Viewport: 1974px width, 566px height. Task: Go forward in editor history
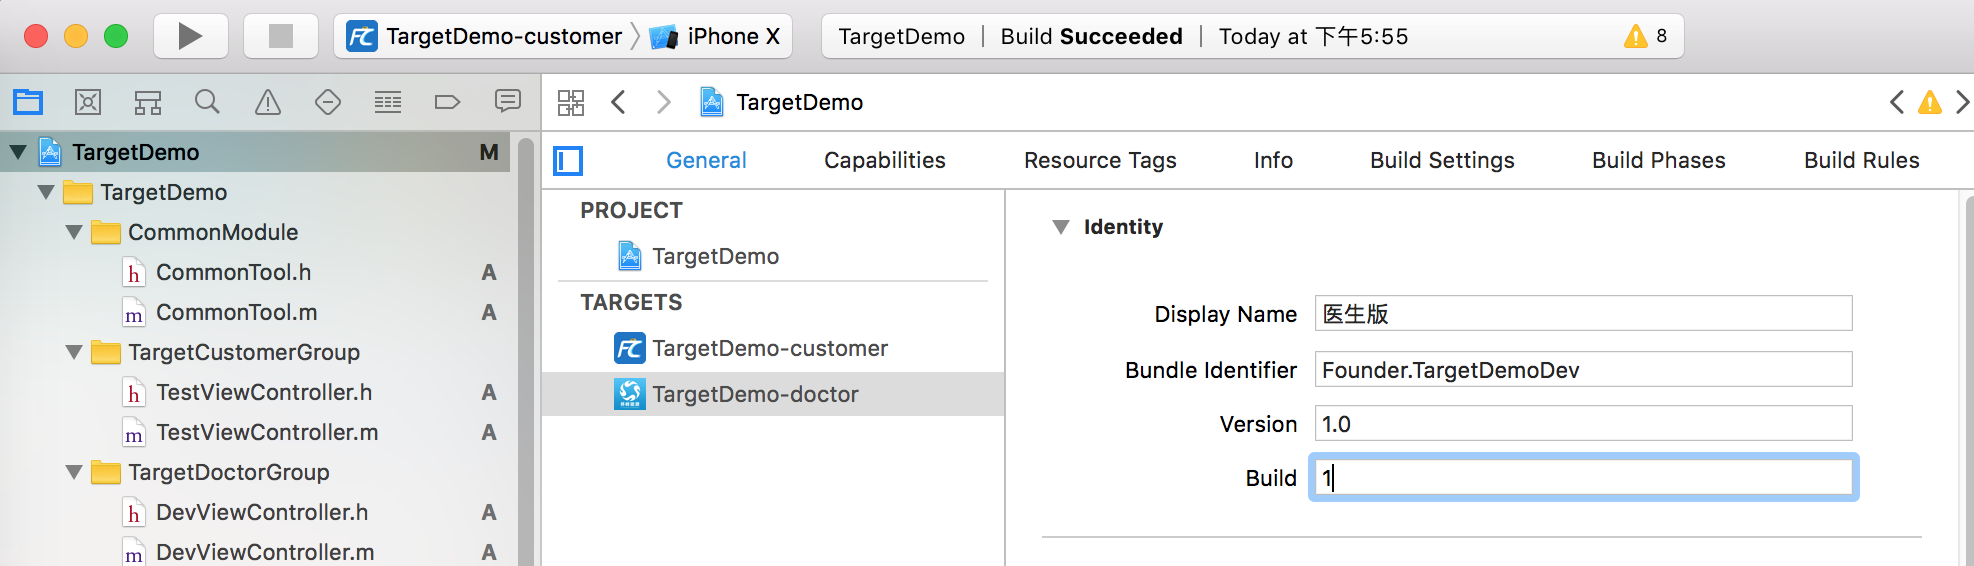click(x=663, y=102)
